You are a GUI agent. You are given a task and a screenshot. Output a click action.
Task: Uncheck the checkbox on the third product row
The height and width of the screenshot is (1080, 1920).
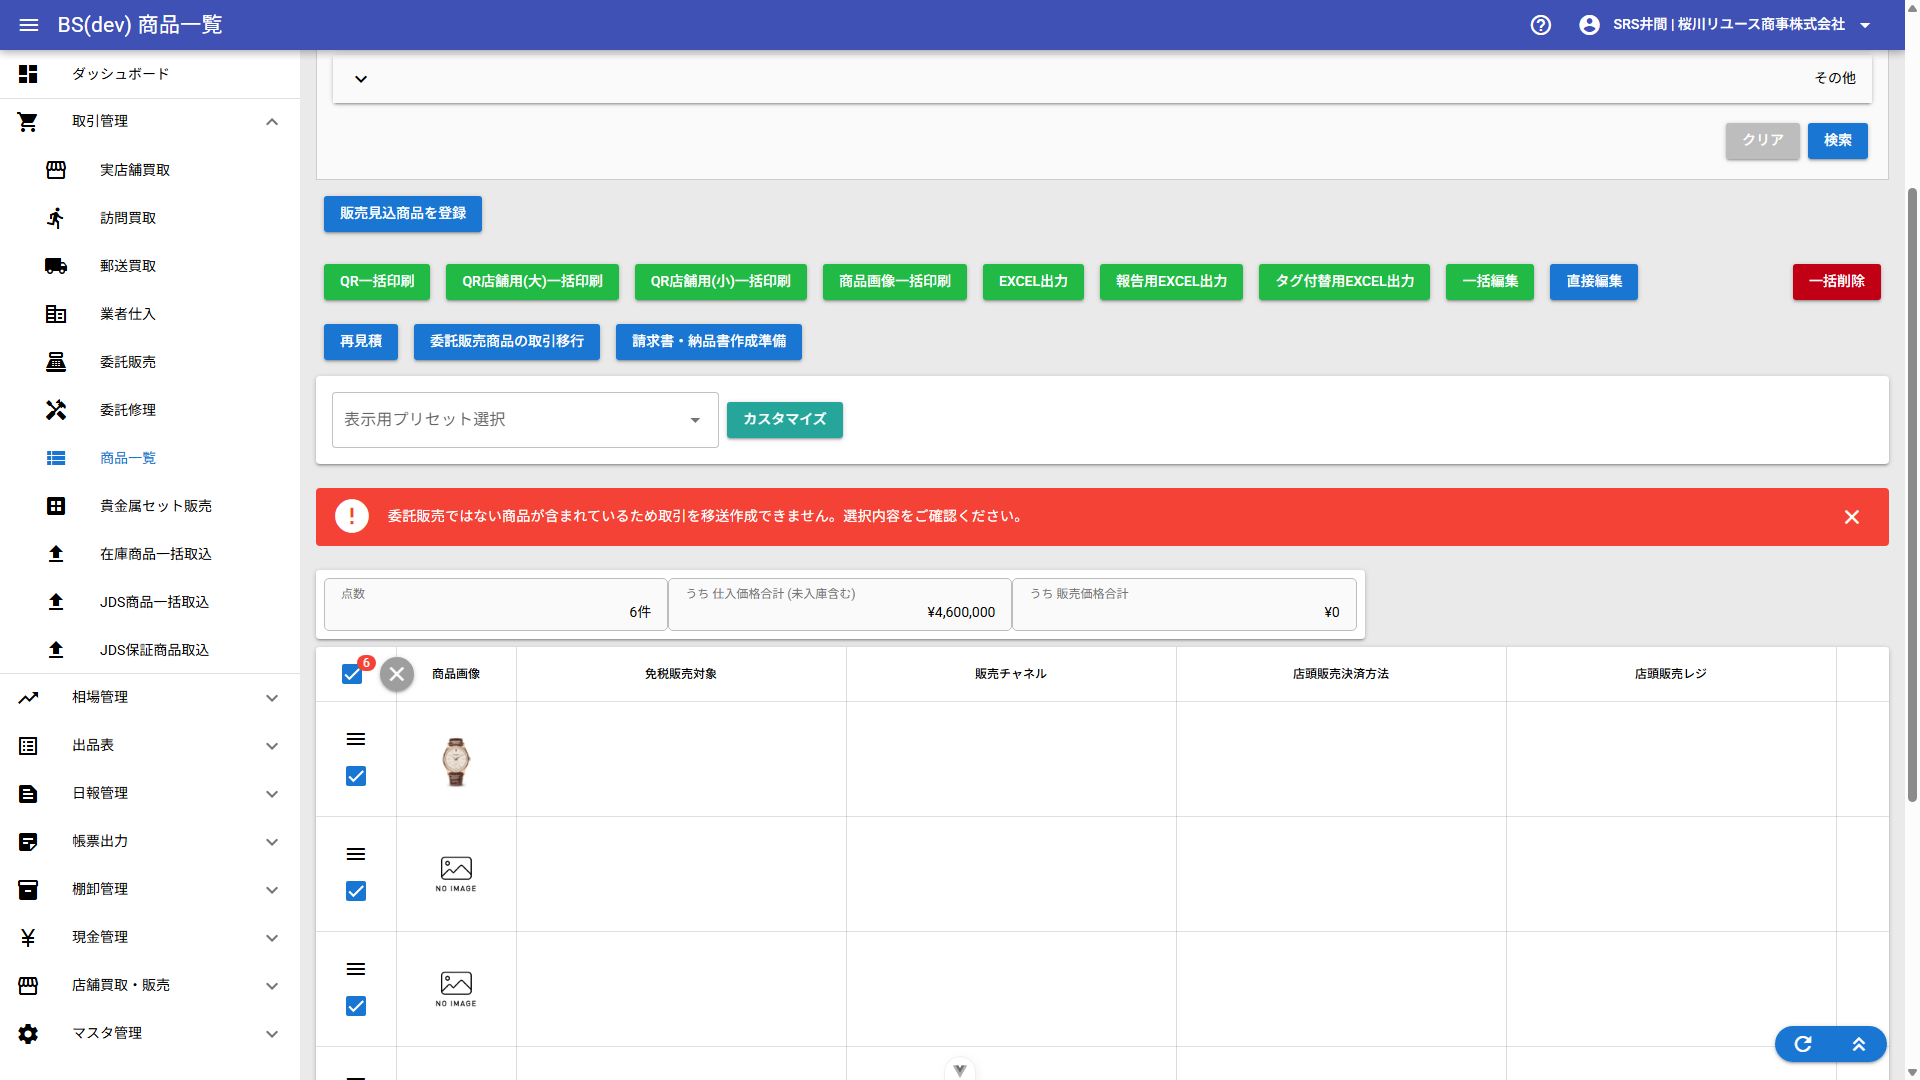(356, 1006)
